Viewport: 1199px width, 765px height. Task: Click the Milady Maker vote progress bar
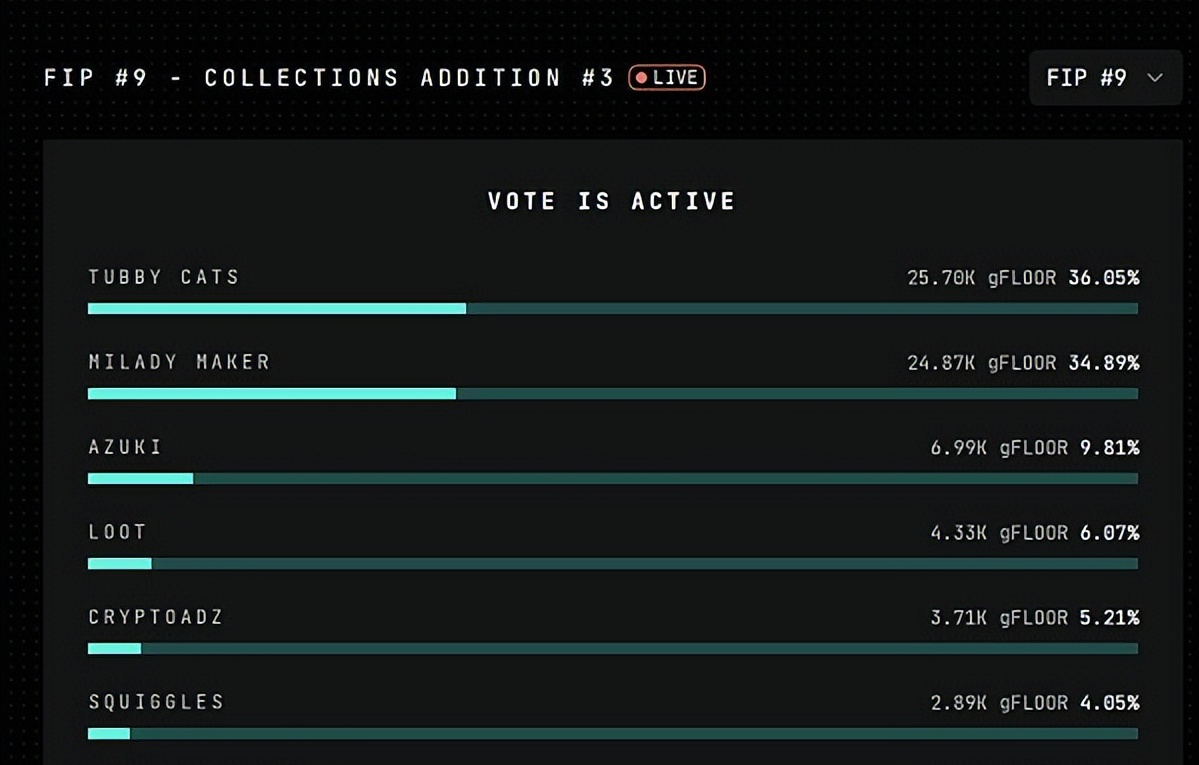pos(612,394)
